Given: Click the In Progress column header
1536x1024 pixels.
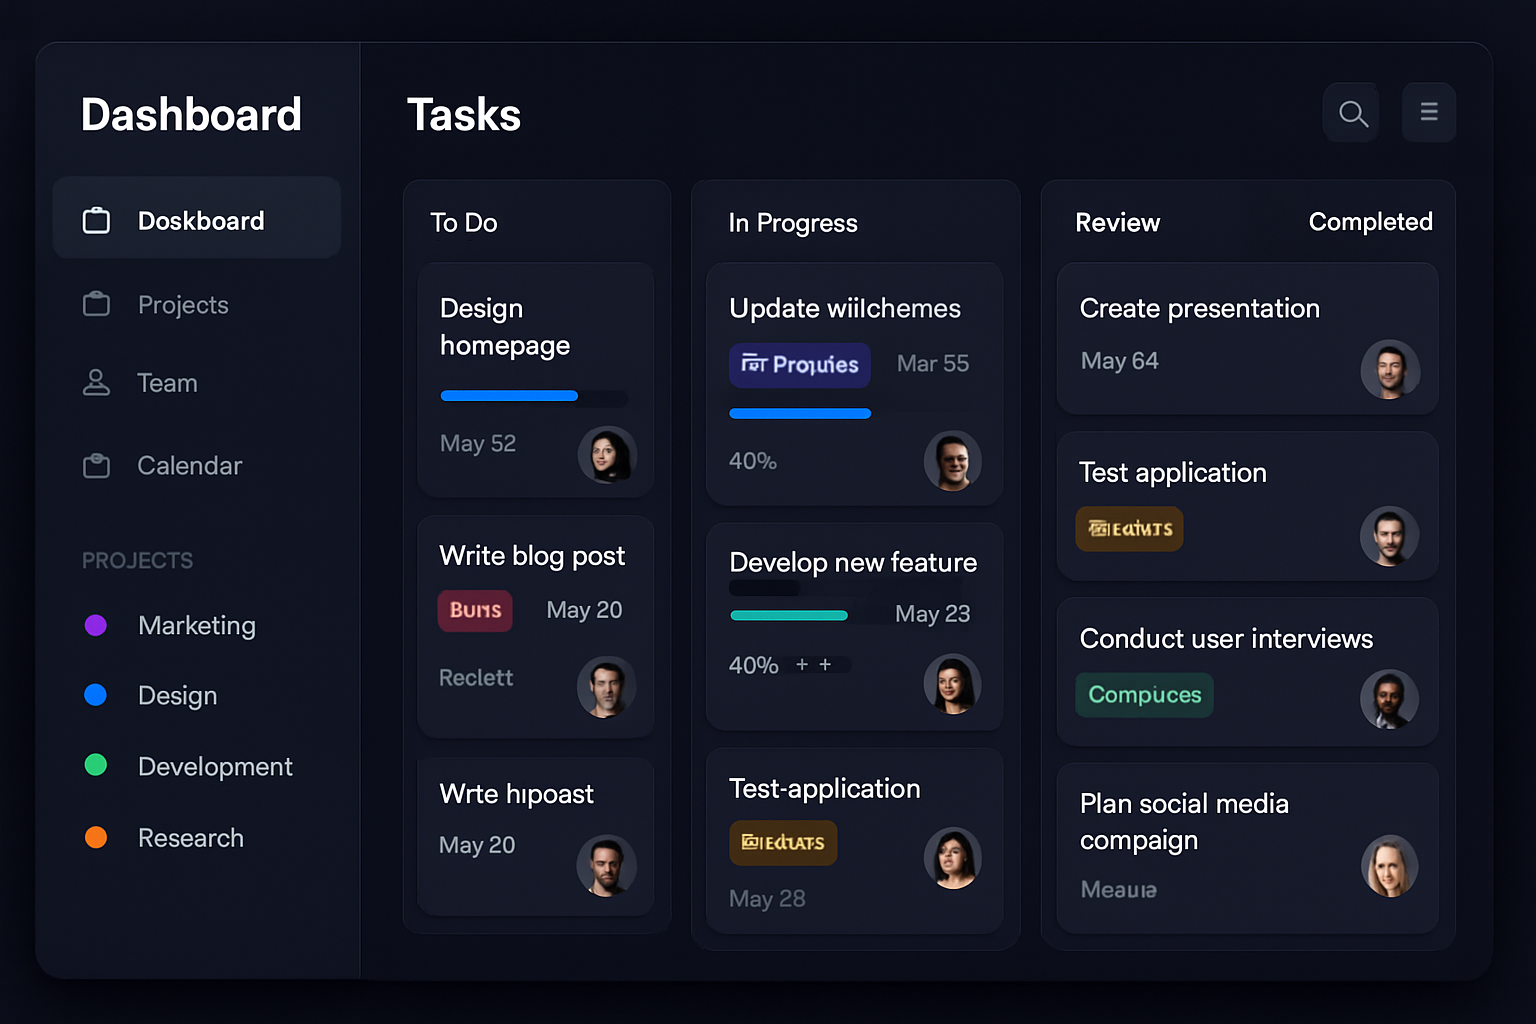Looking at the screenshot, I should [793, 222].
